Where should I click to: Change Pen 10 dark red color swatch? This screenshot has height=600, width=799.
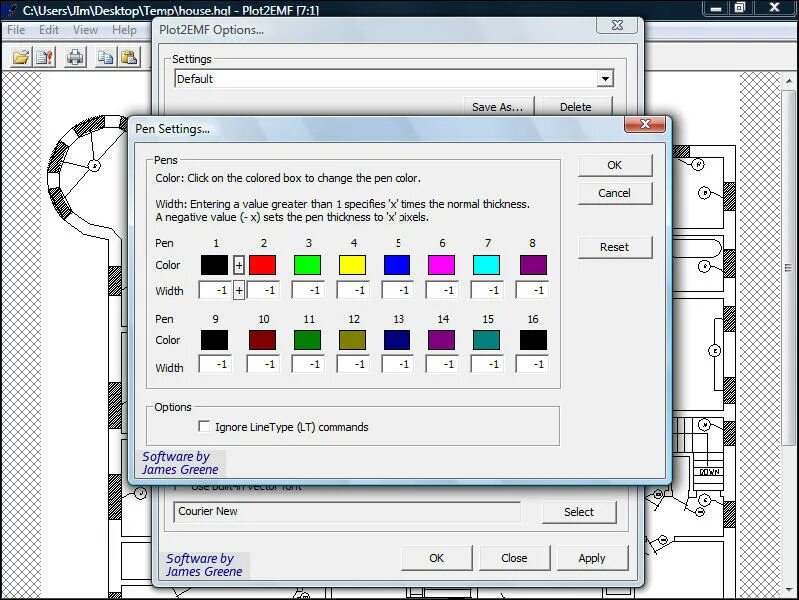262,340
